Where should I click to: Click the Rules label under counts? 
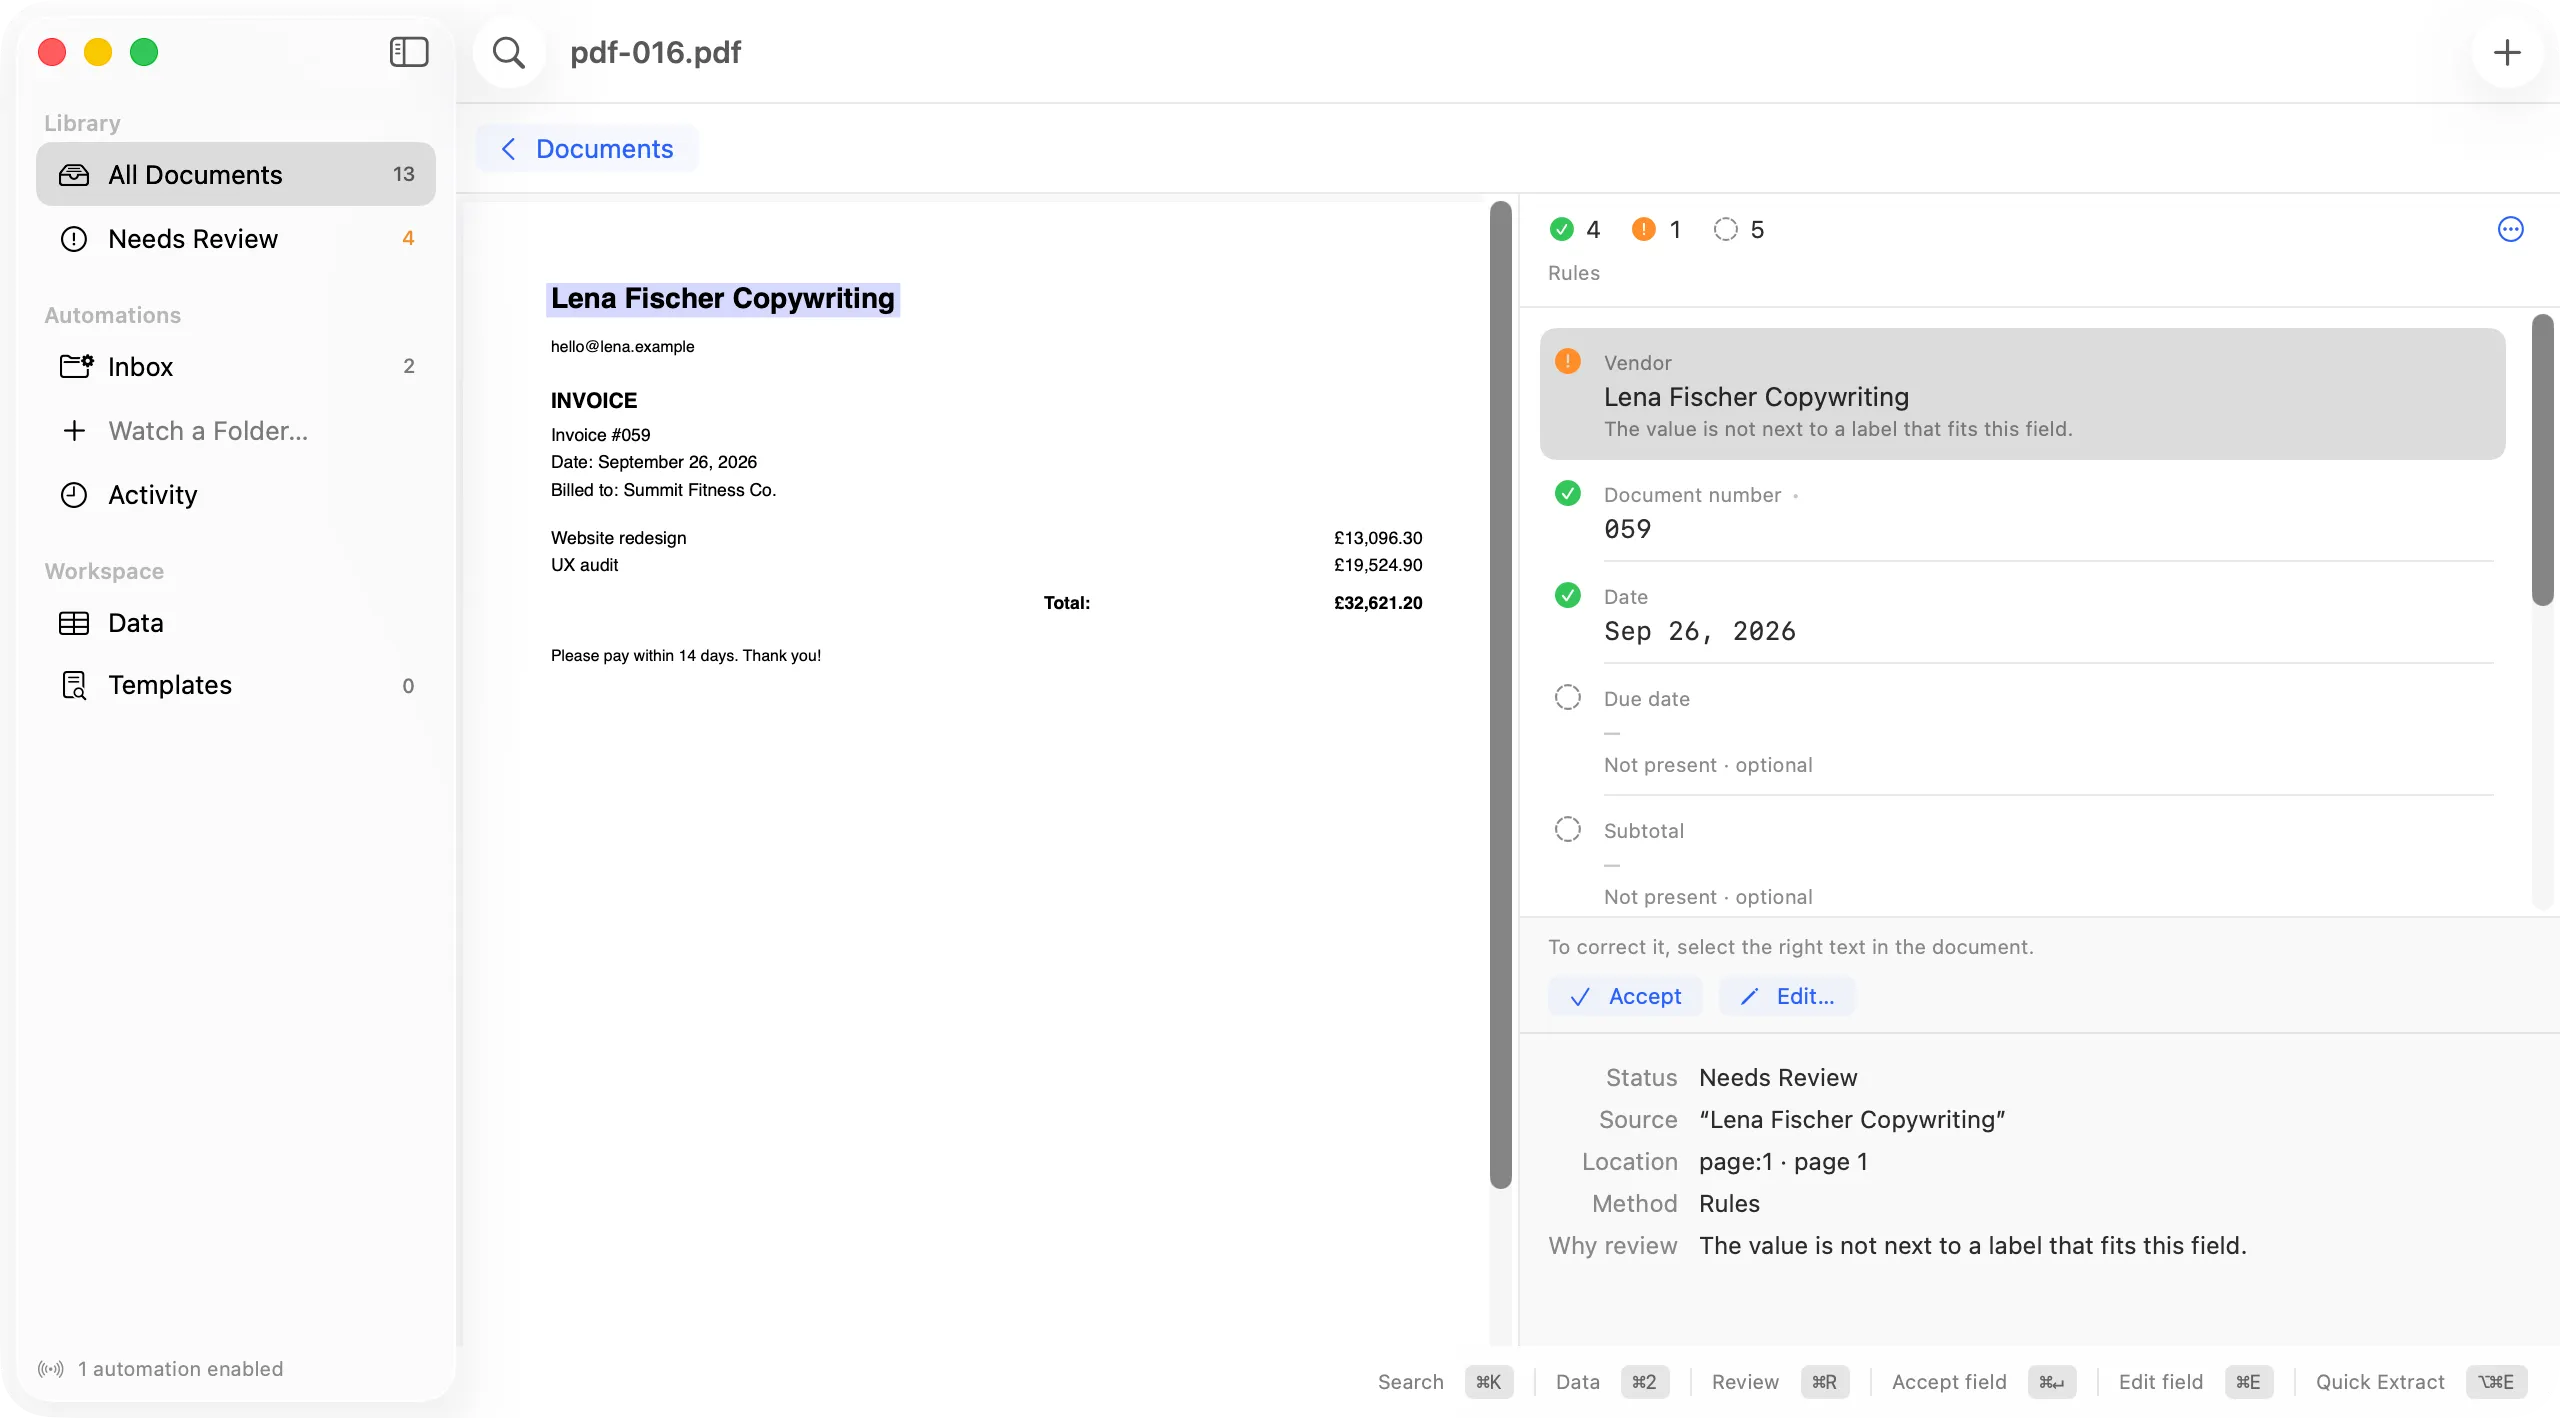coord(1573,273)
